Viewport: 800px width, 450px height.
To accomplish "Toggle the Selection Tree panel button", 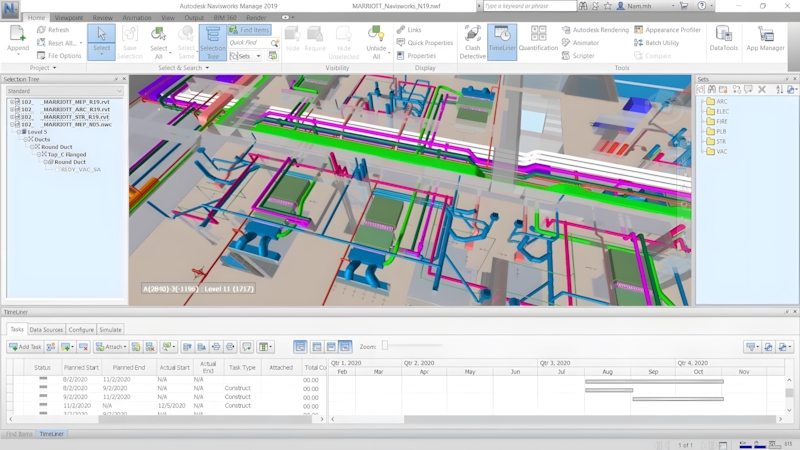I will (213, 42).
